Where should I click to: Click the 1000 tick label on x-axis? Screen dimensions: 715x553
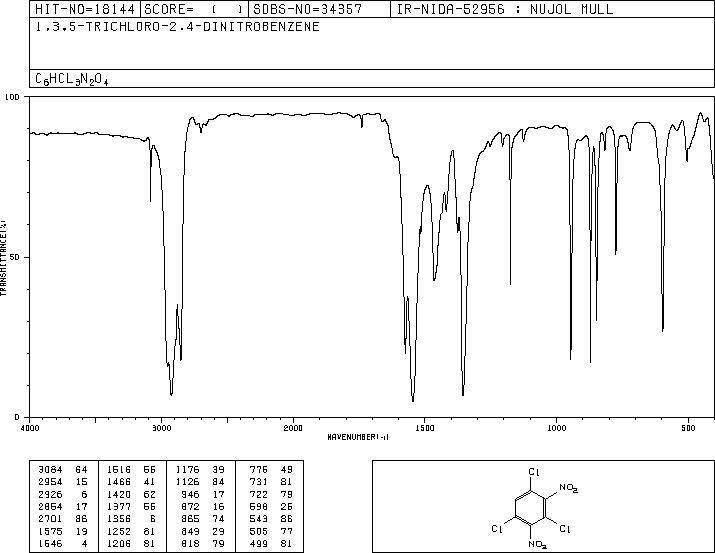tap(556, 428)
